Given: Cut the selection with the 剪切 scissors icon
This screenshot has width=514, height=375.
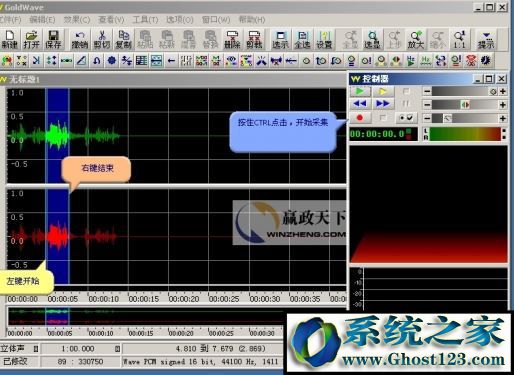Looking at the screenshot, I should click(102, 40).
